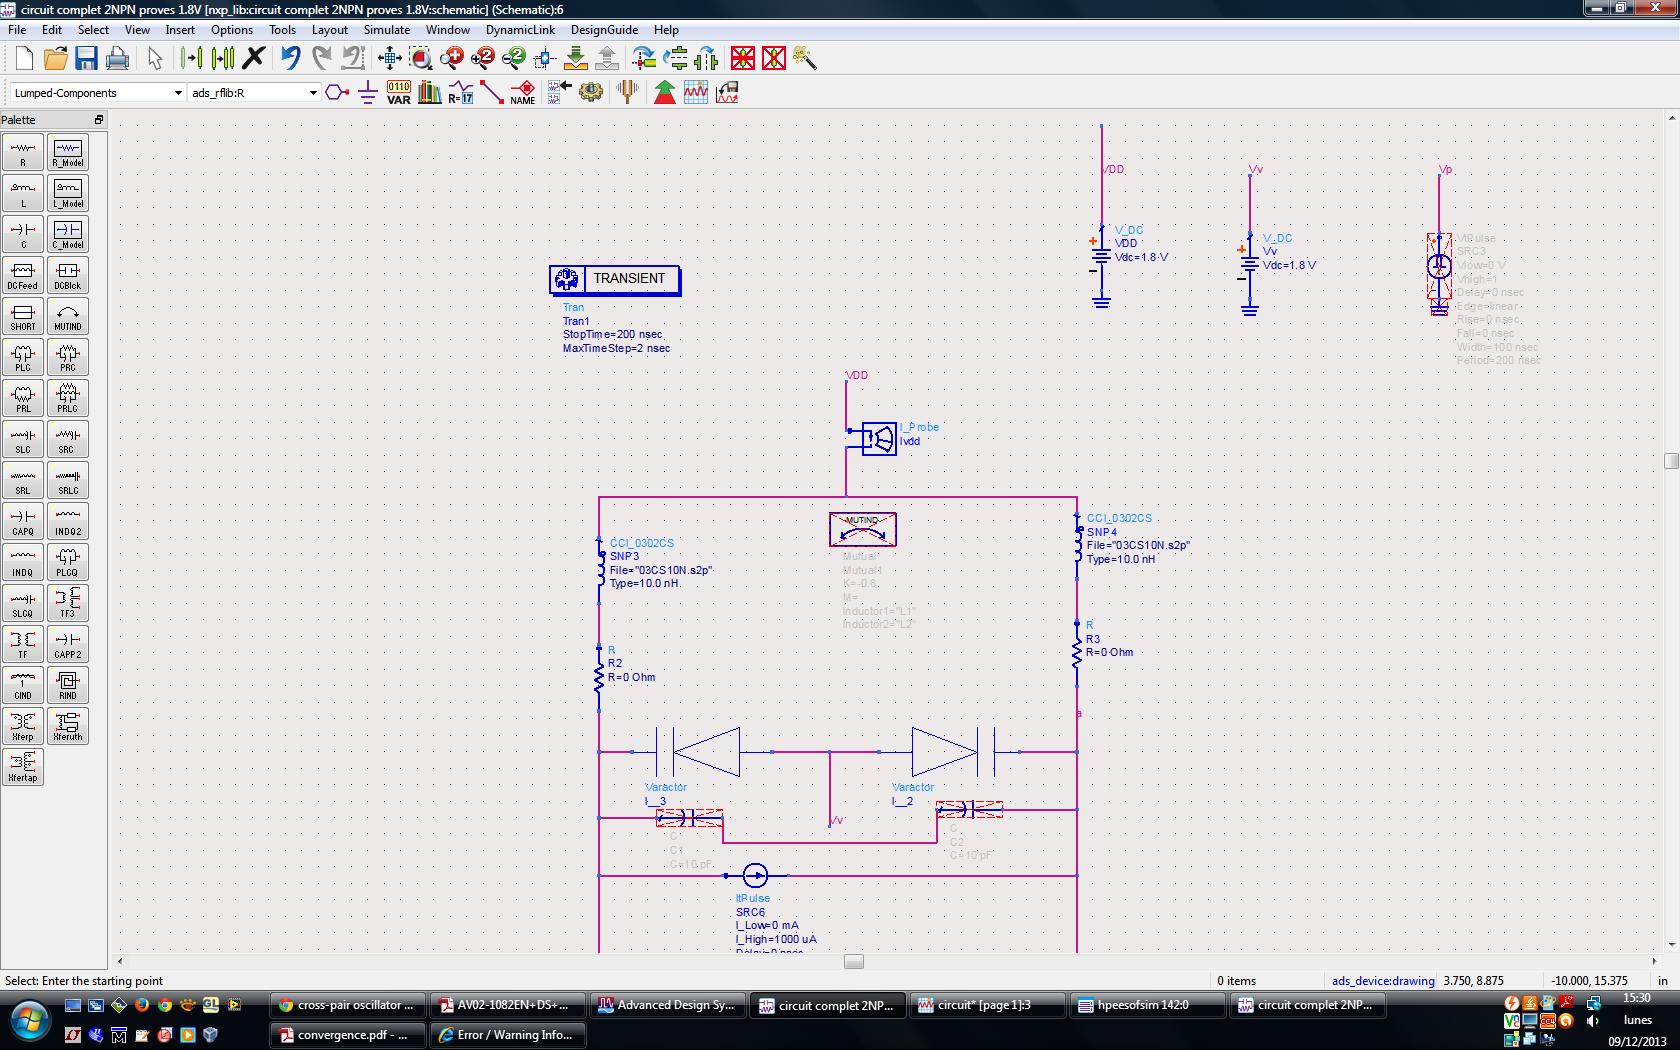
Task: Delete selection with the black X icon
Action: [x=254, y=58]
